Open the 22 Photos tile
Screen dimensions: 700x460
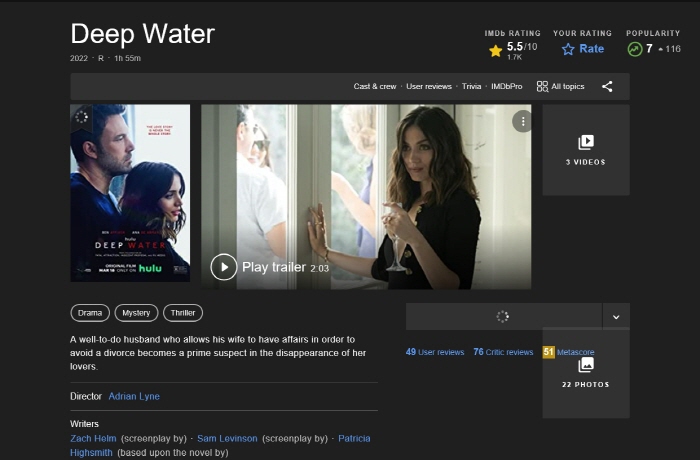point(586,373)
